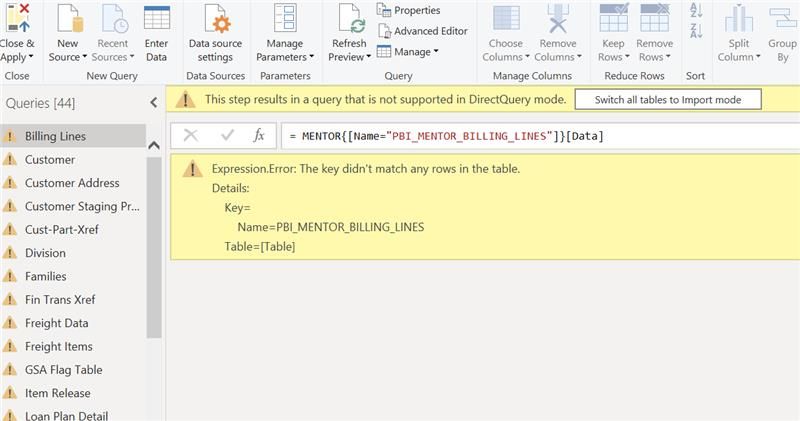Click the Manage Parameters icon
Image resolution: width=800 pixels, height=421 pixels.
coord(285,18)
